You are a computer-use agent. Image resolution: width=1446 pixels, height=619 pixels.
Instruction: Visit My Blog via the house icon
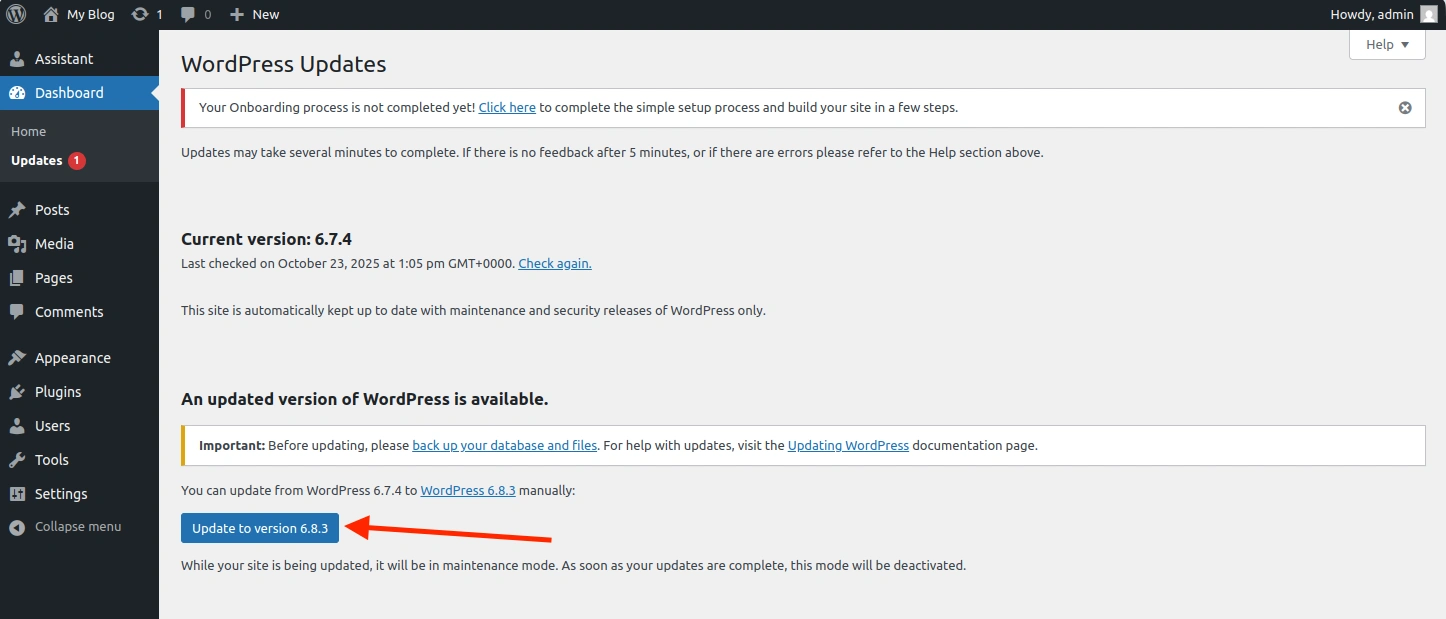tap(48, 14)
